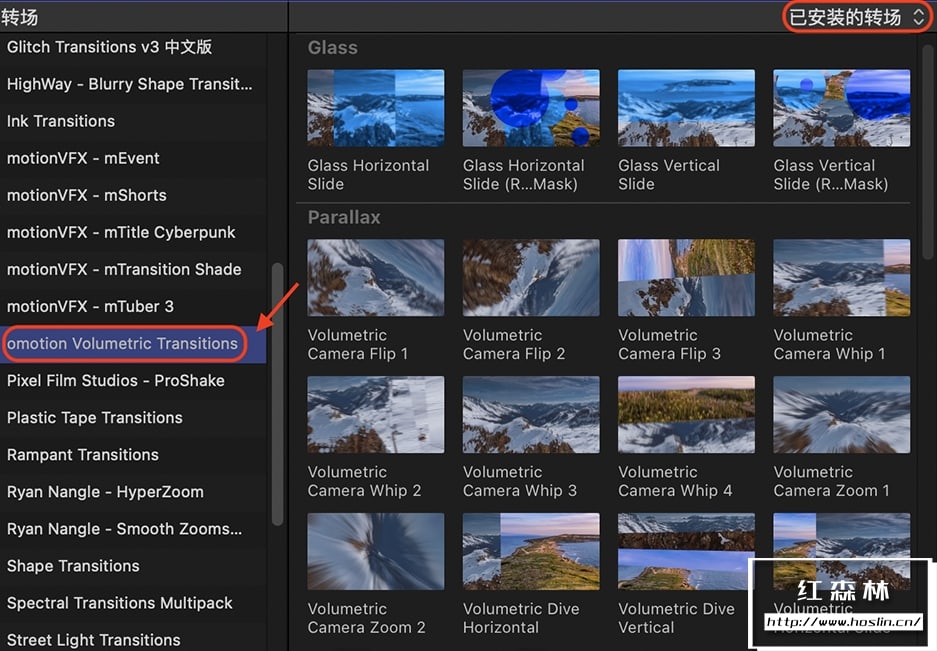
Task: Select Pixel Film Studios - ProShake category
Action: (x=133, y=381)
